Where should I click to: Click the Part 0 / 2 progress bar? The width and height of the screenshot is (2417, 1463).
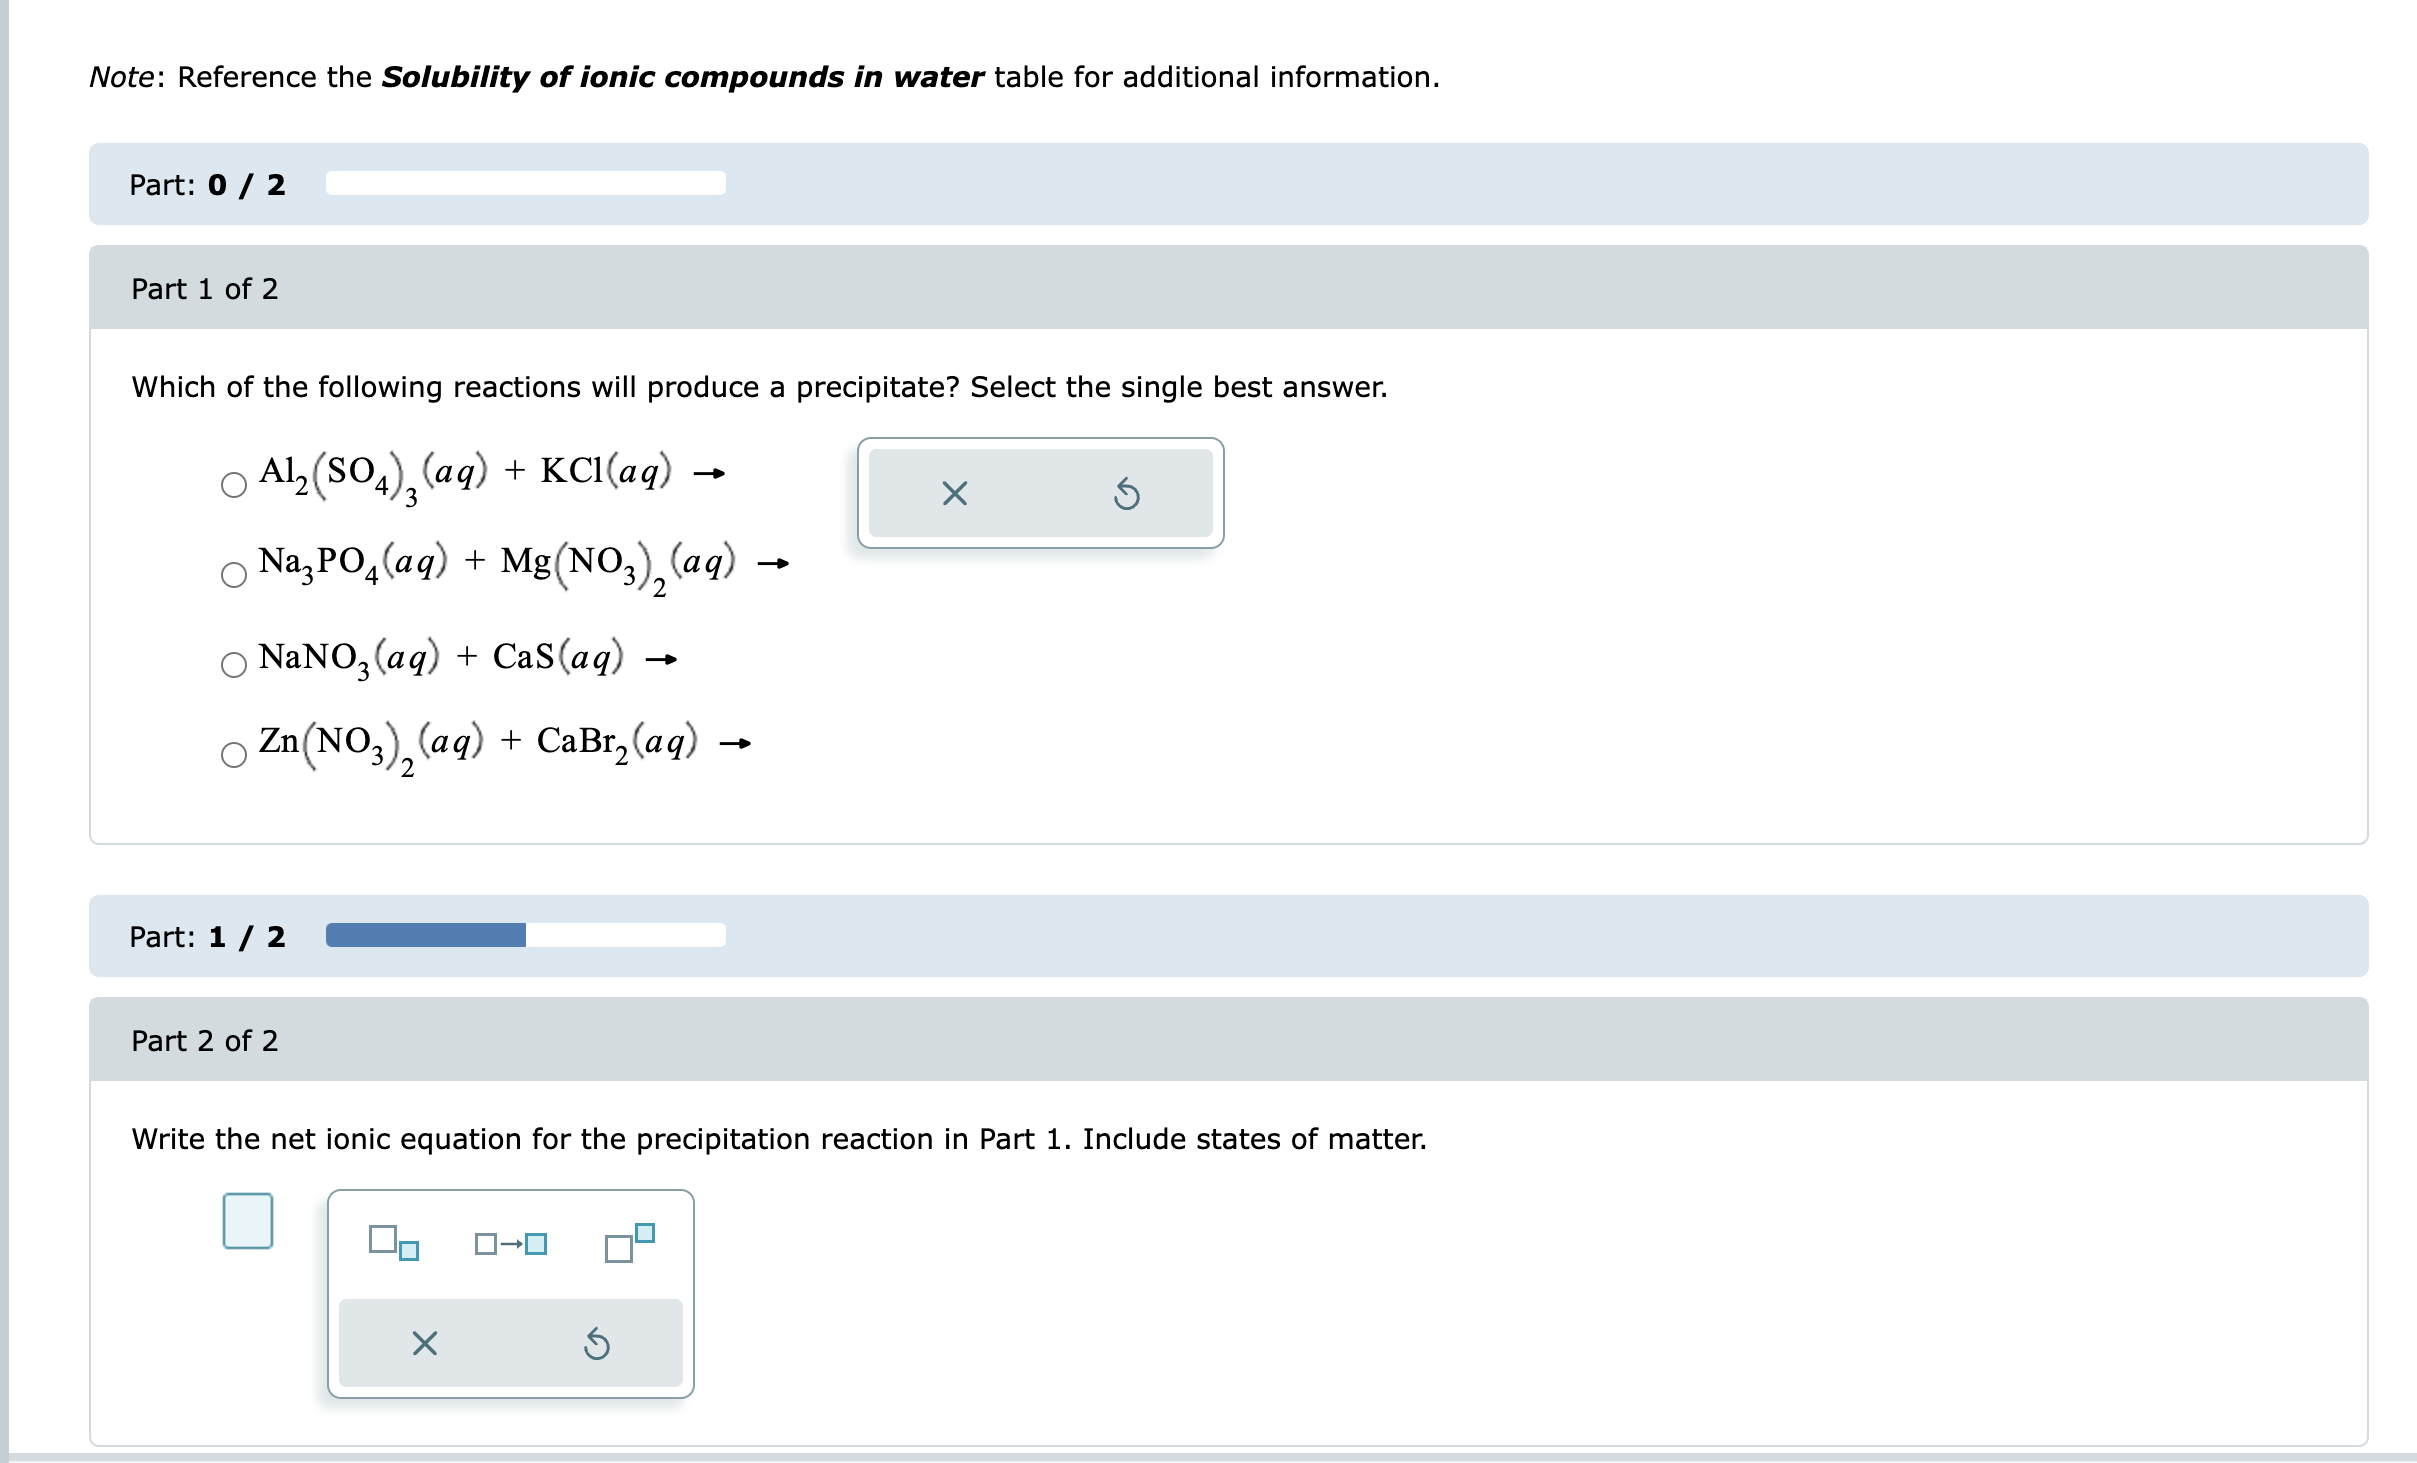524,183
